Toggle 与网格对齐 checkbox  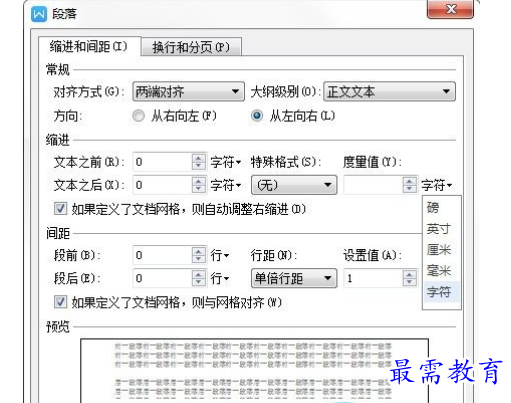60,302
